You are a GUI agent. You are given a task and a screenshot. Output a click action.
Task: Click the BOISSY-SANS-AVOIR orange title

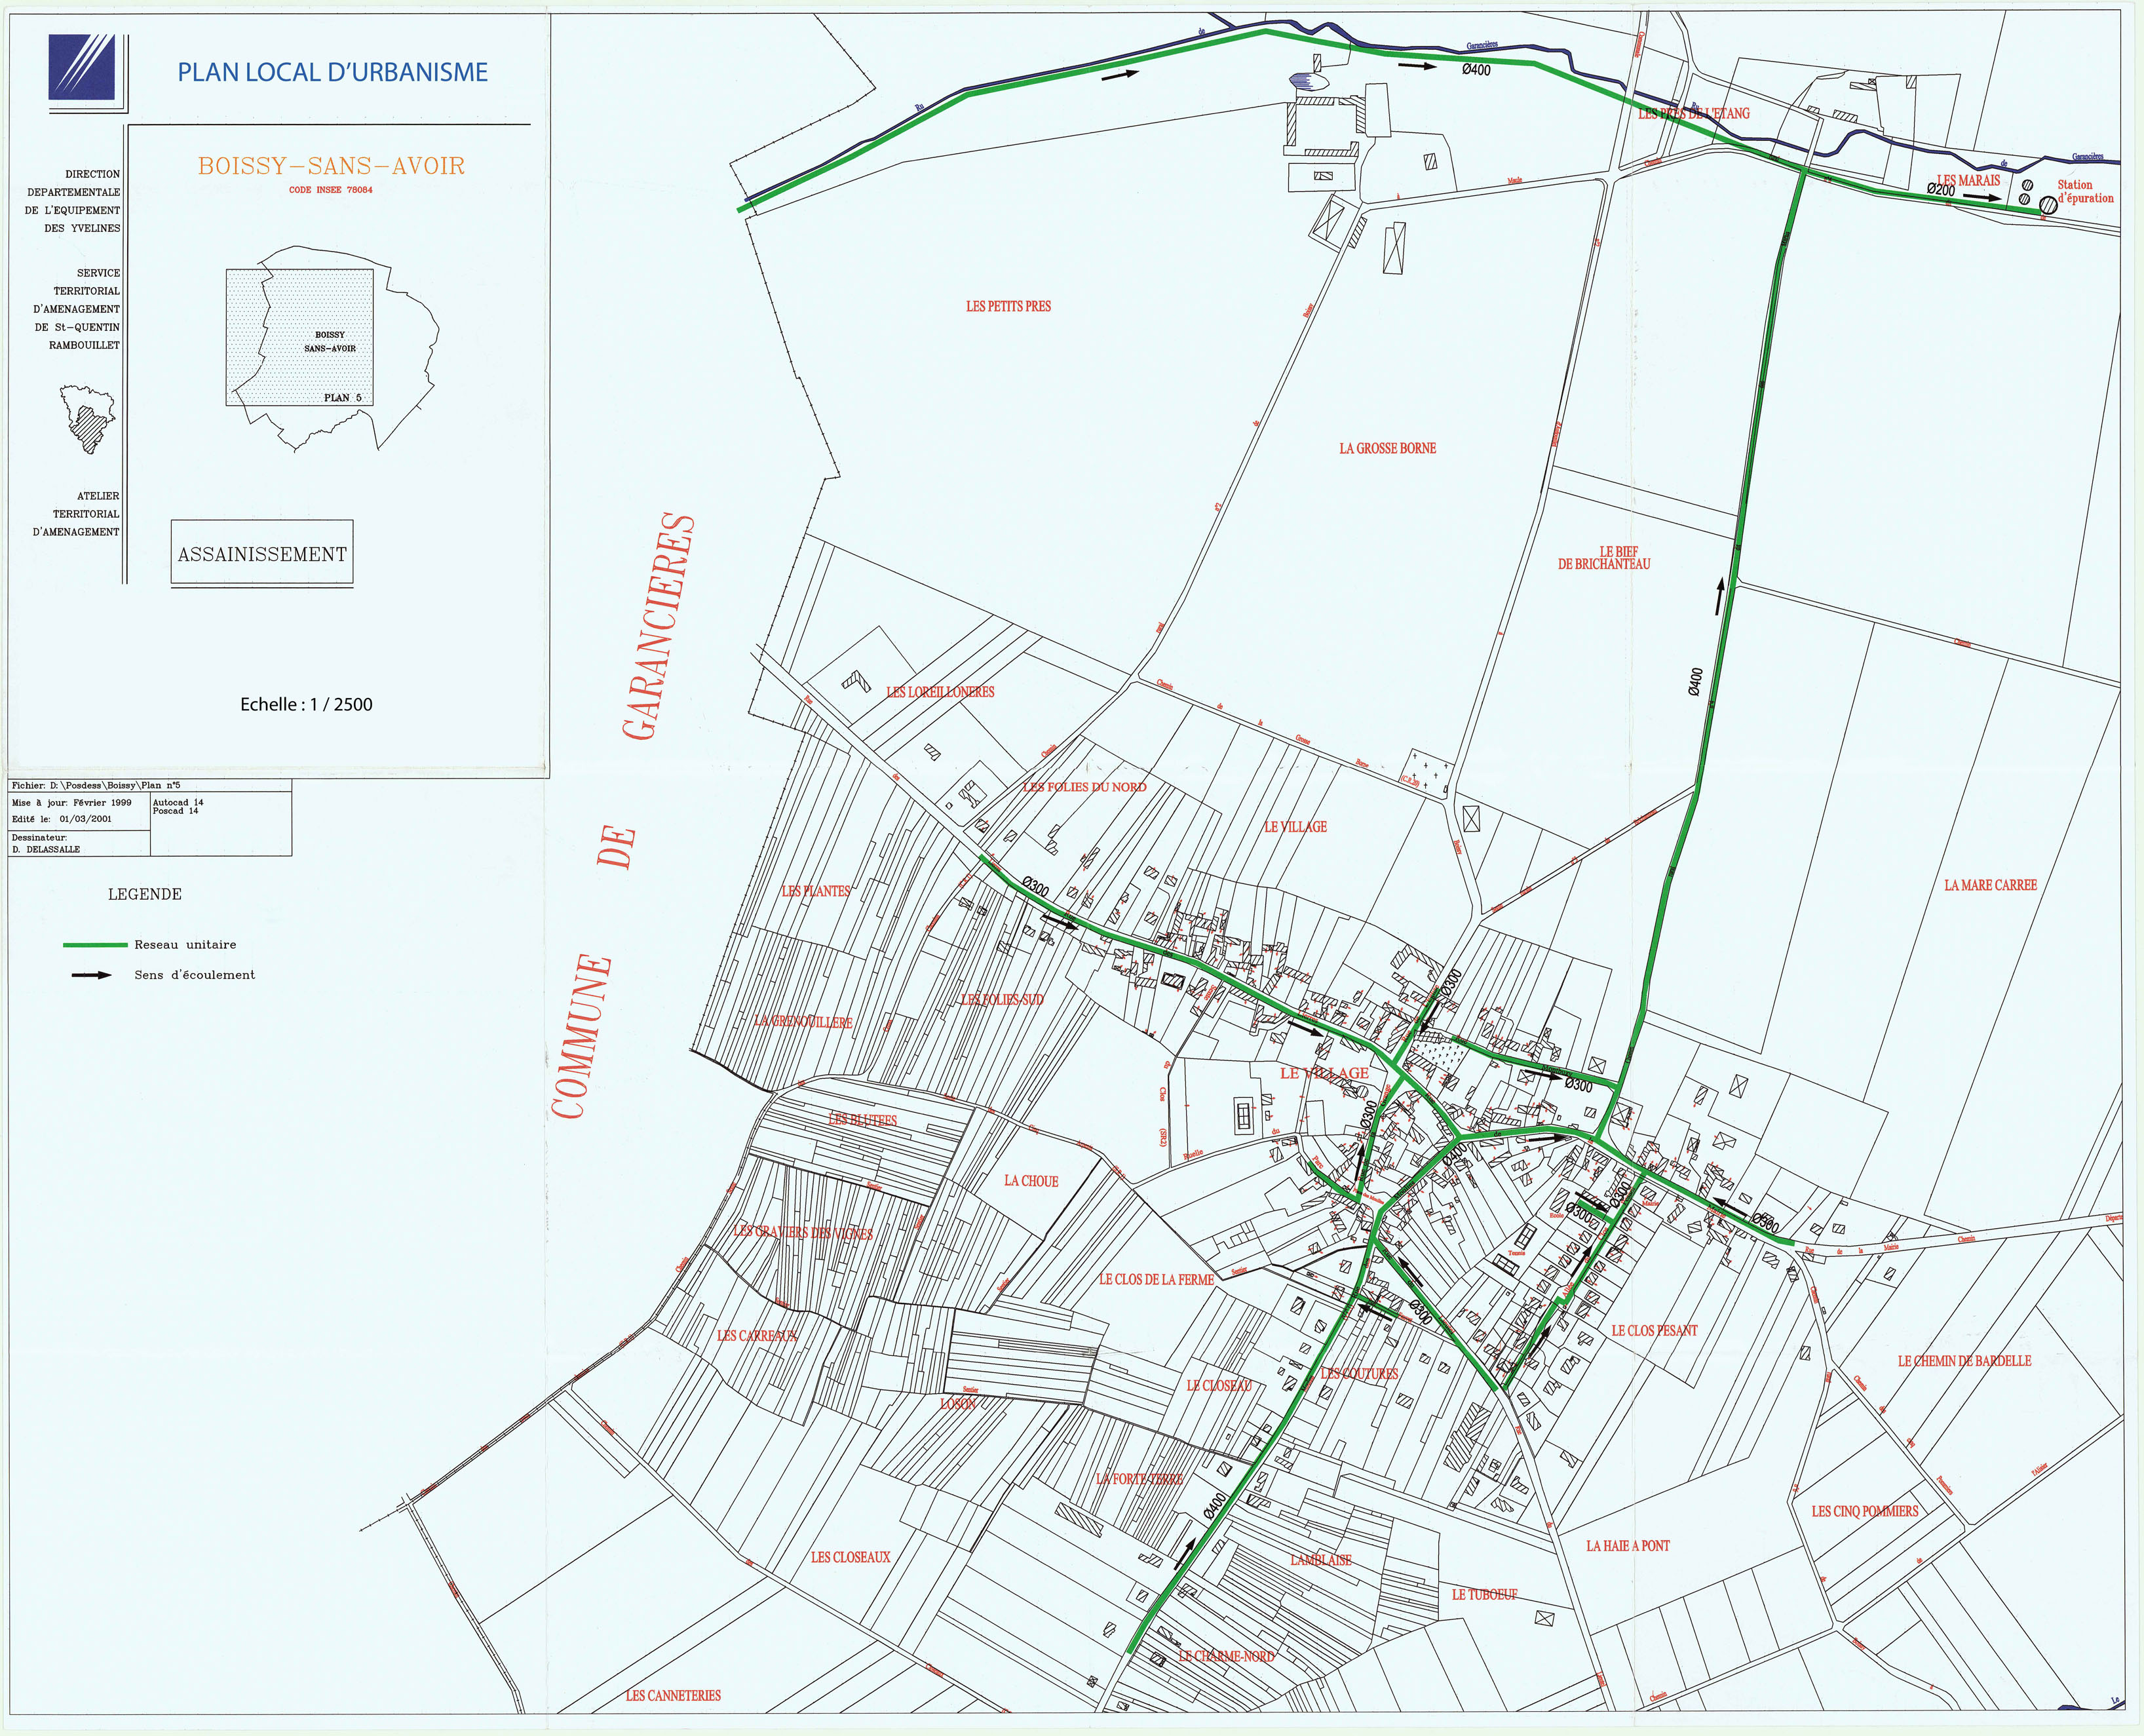point(331,166)
